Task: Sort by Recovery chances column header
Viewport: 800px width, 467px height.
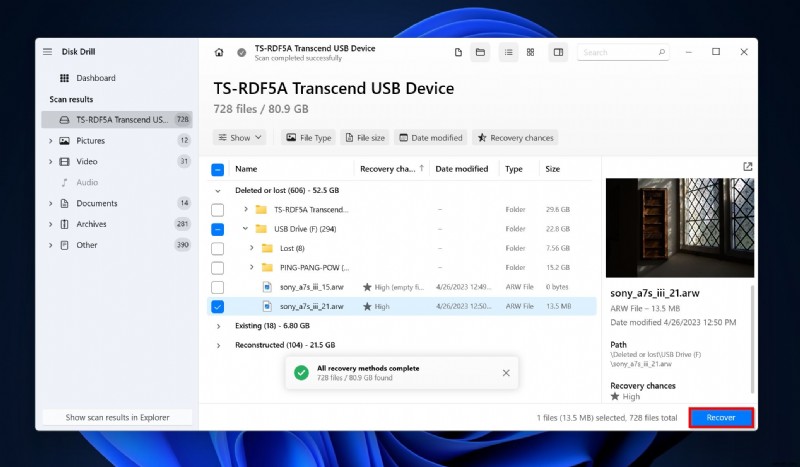Action: [392, 169]
